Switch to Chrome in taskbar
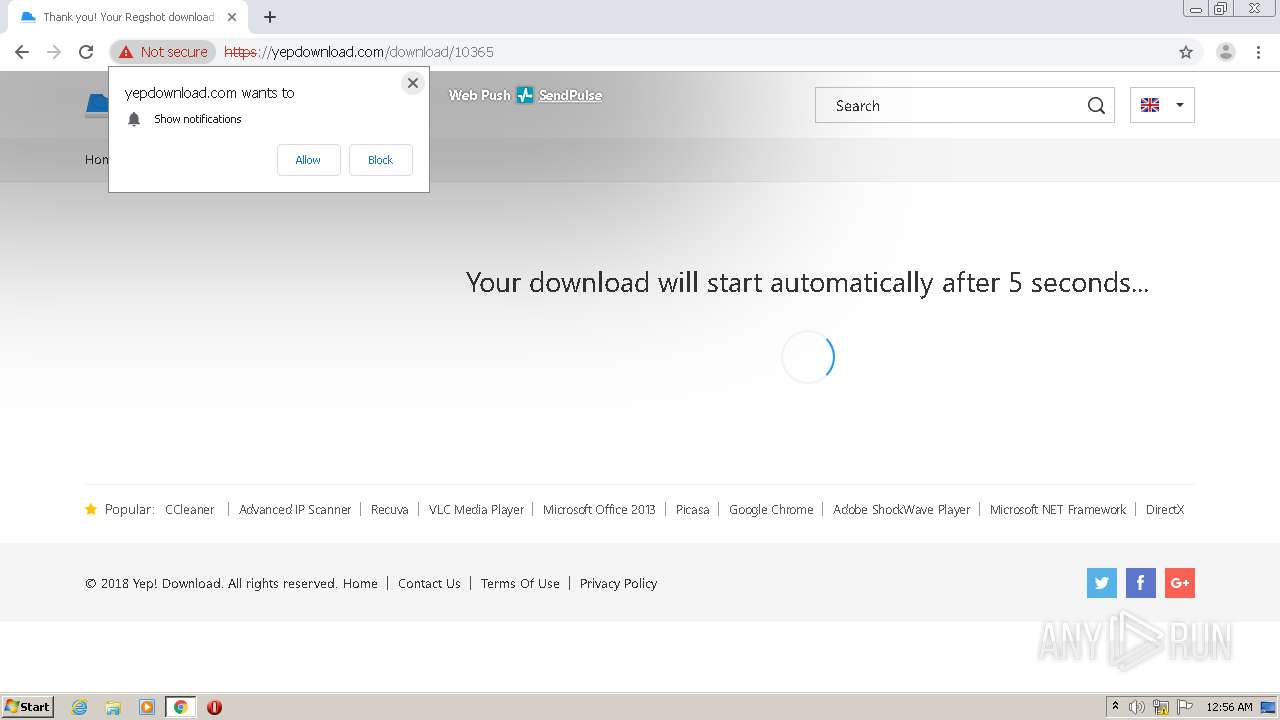This screenshot has width=1280, height=720. (180, 707)
